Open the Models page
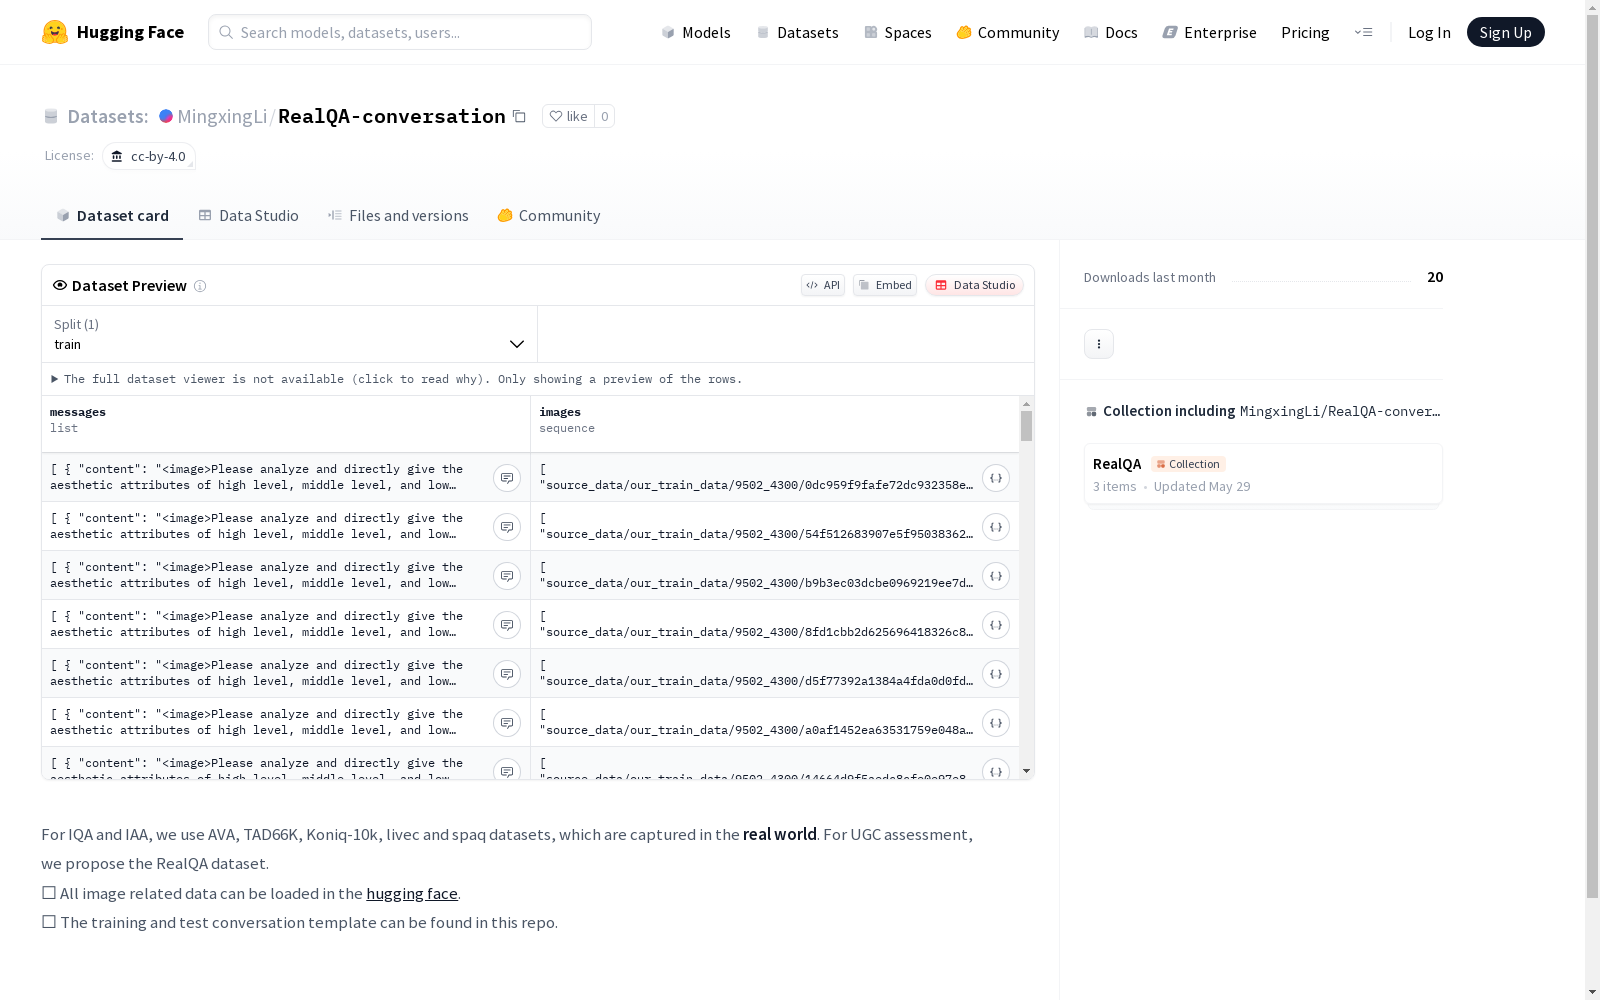 pos(696,32)
